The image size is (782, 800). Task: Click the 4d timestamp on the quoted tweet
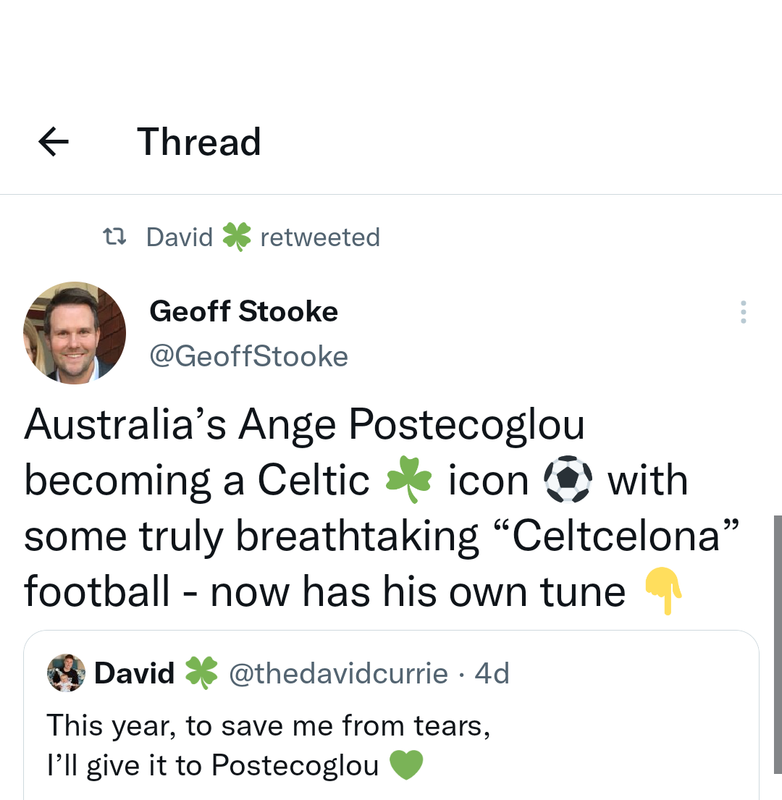click(491, 673)
